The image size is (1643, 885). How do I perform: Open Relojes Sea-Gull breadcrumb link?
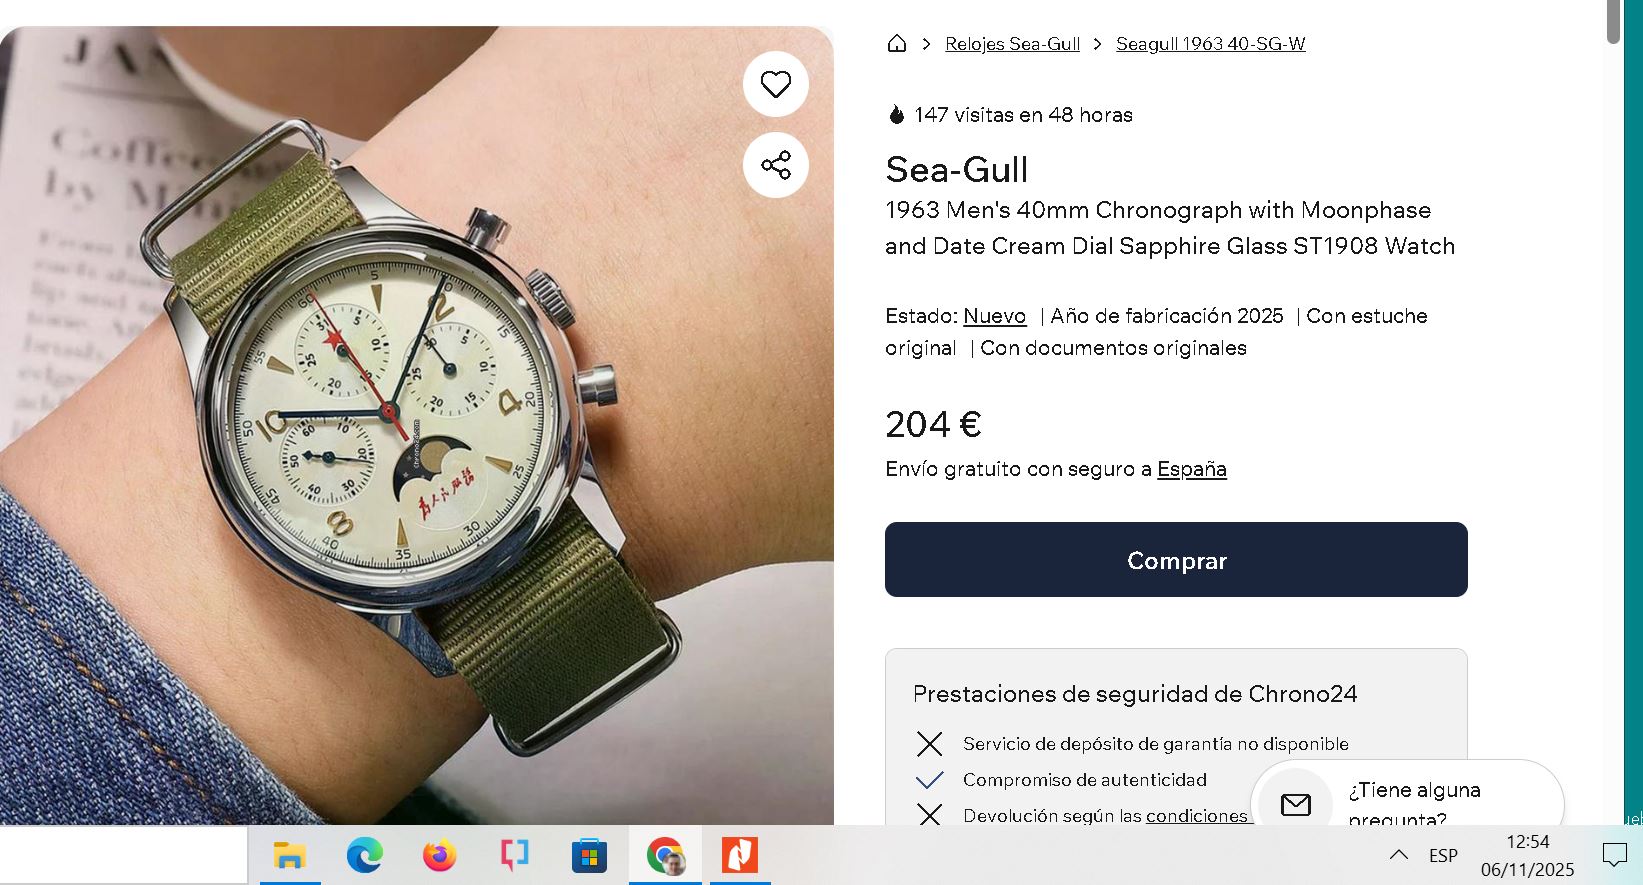(x=1012, y=44)
